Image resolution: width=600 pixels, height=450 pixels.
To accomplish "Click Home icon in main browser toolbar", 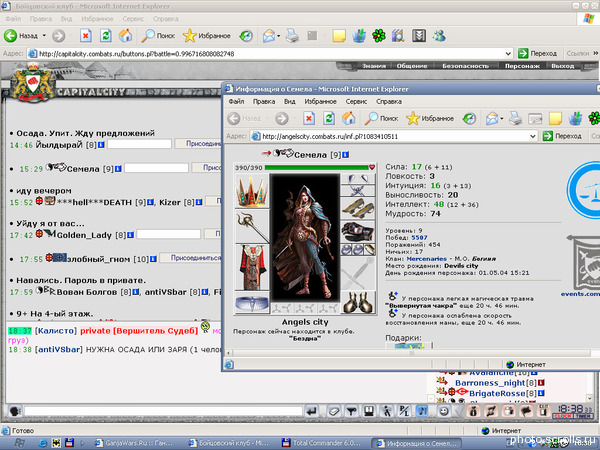I will coord(125,36).
